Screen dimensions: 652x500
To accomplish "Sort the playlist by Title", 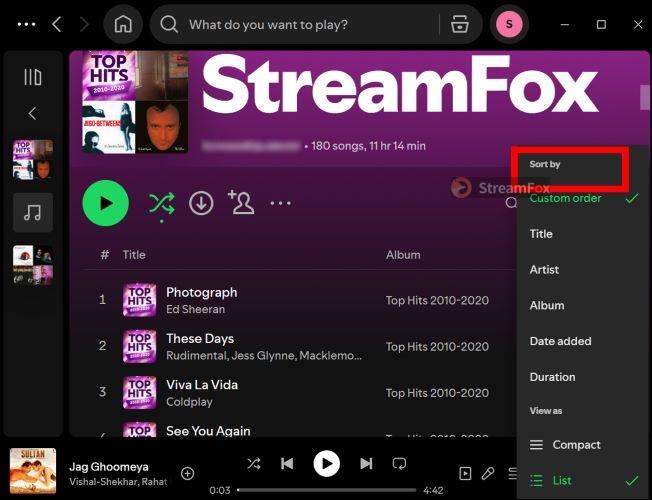I will pos(583,234).
